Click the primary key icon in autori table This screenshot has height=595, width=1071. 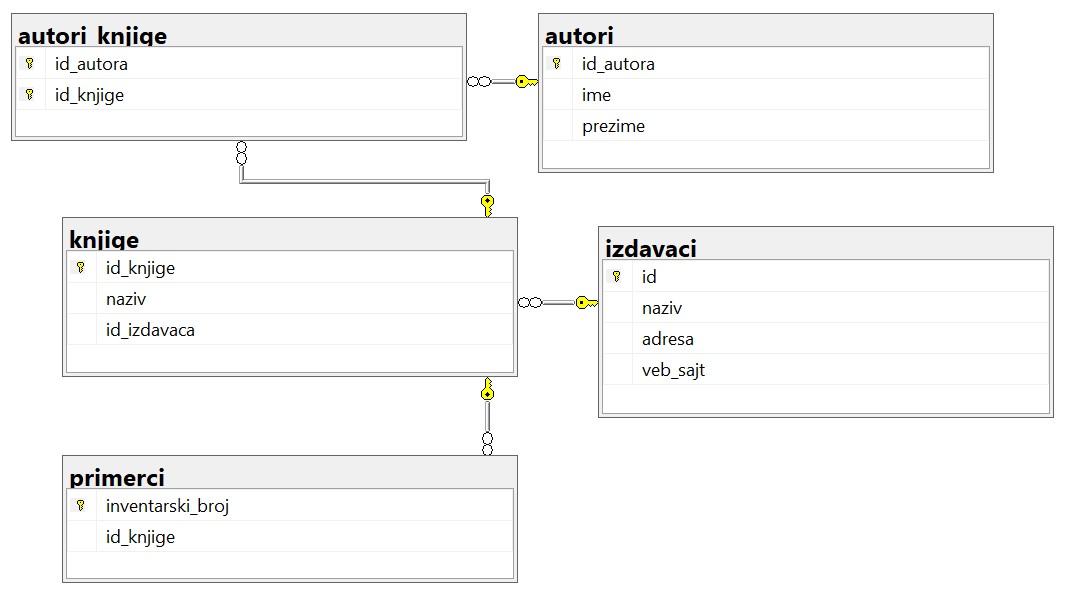coord(557,64)
